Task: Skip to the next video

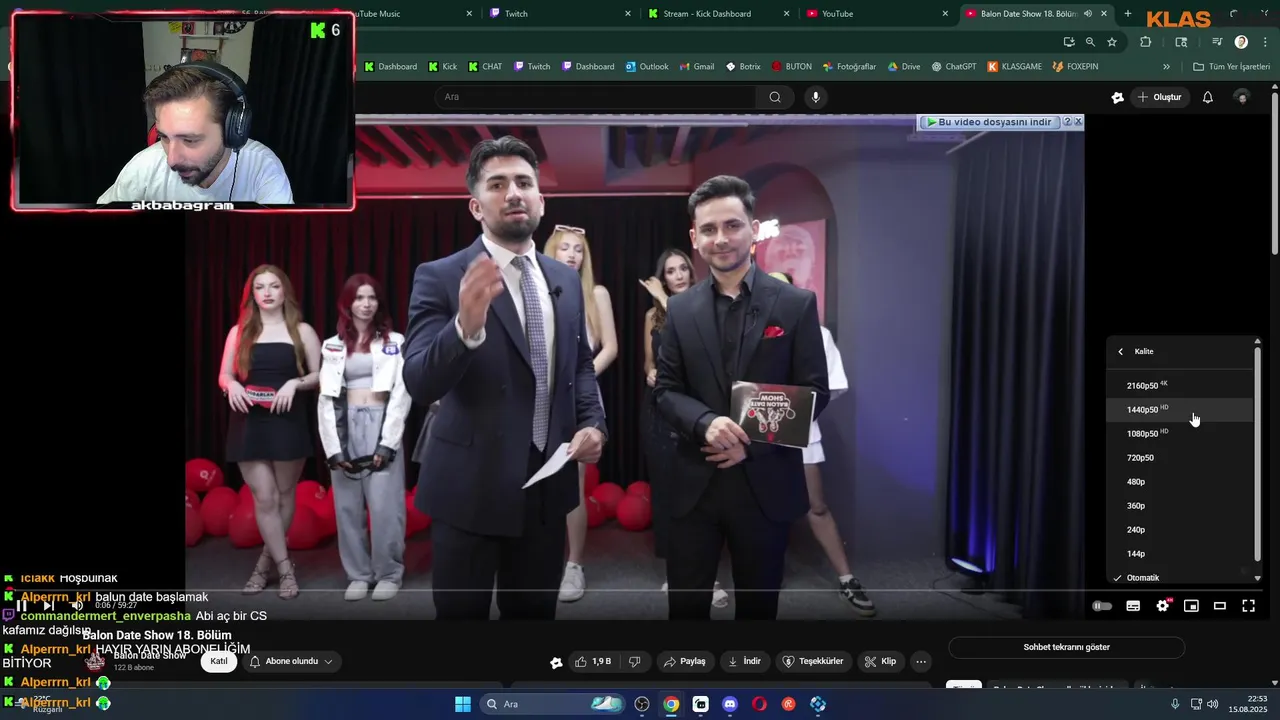Action: click(x=48, y=605)
